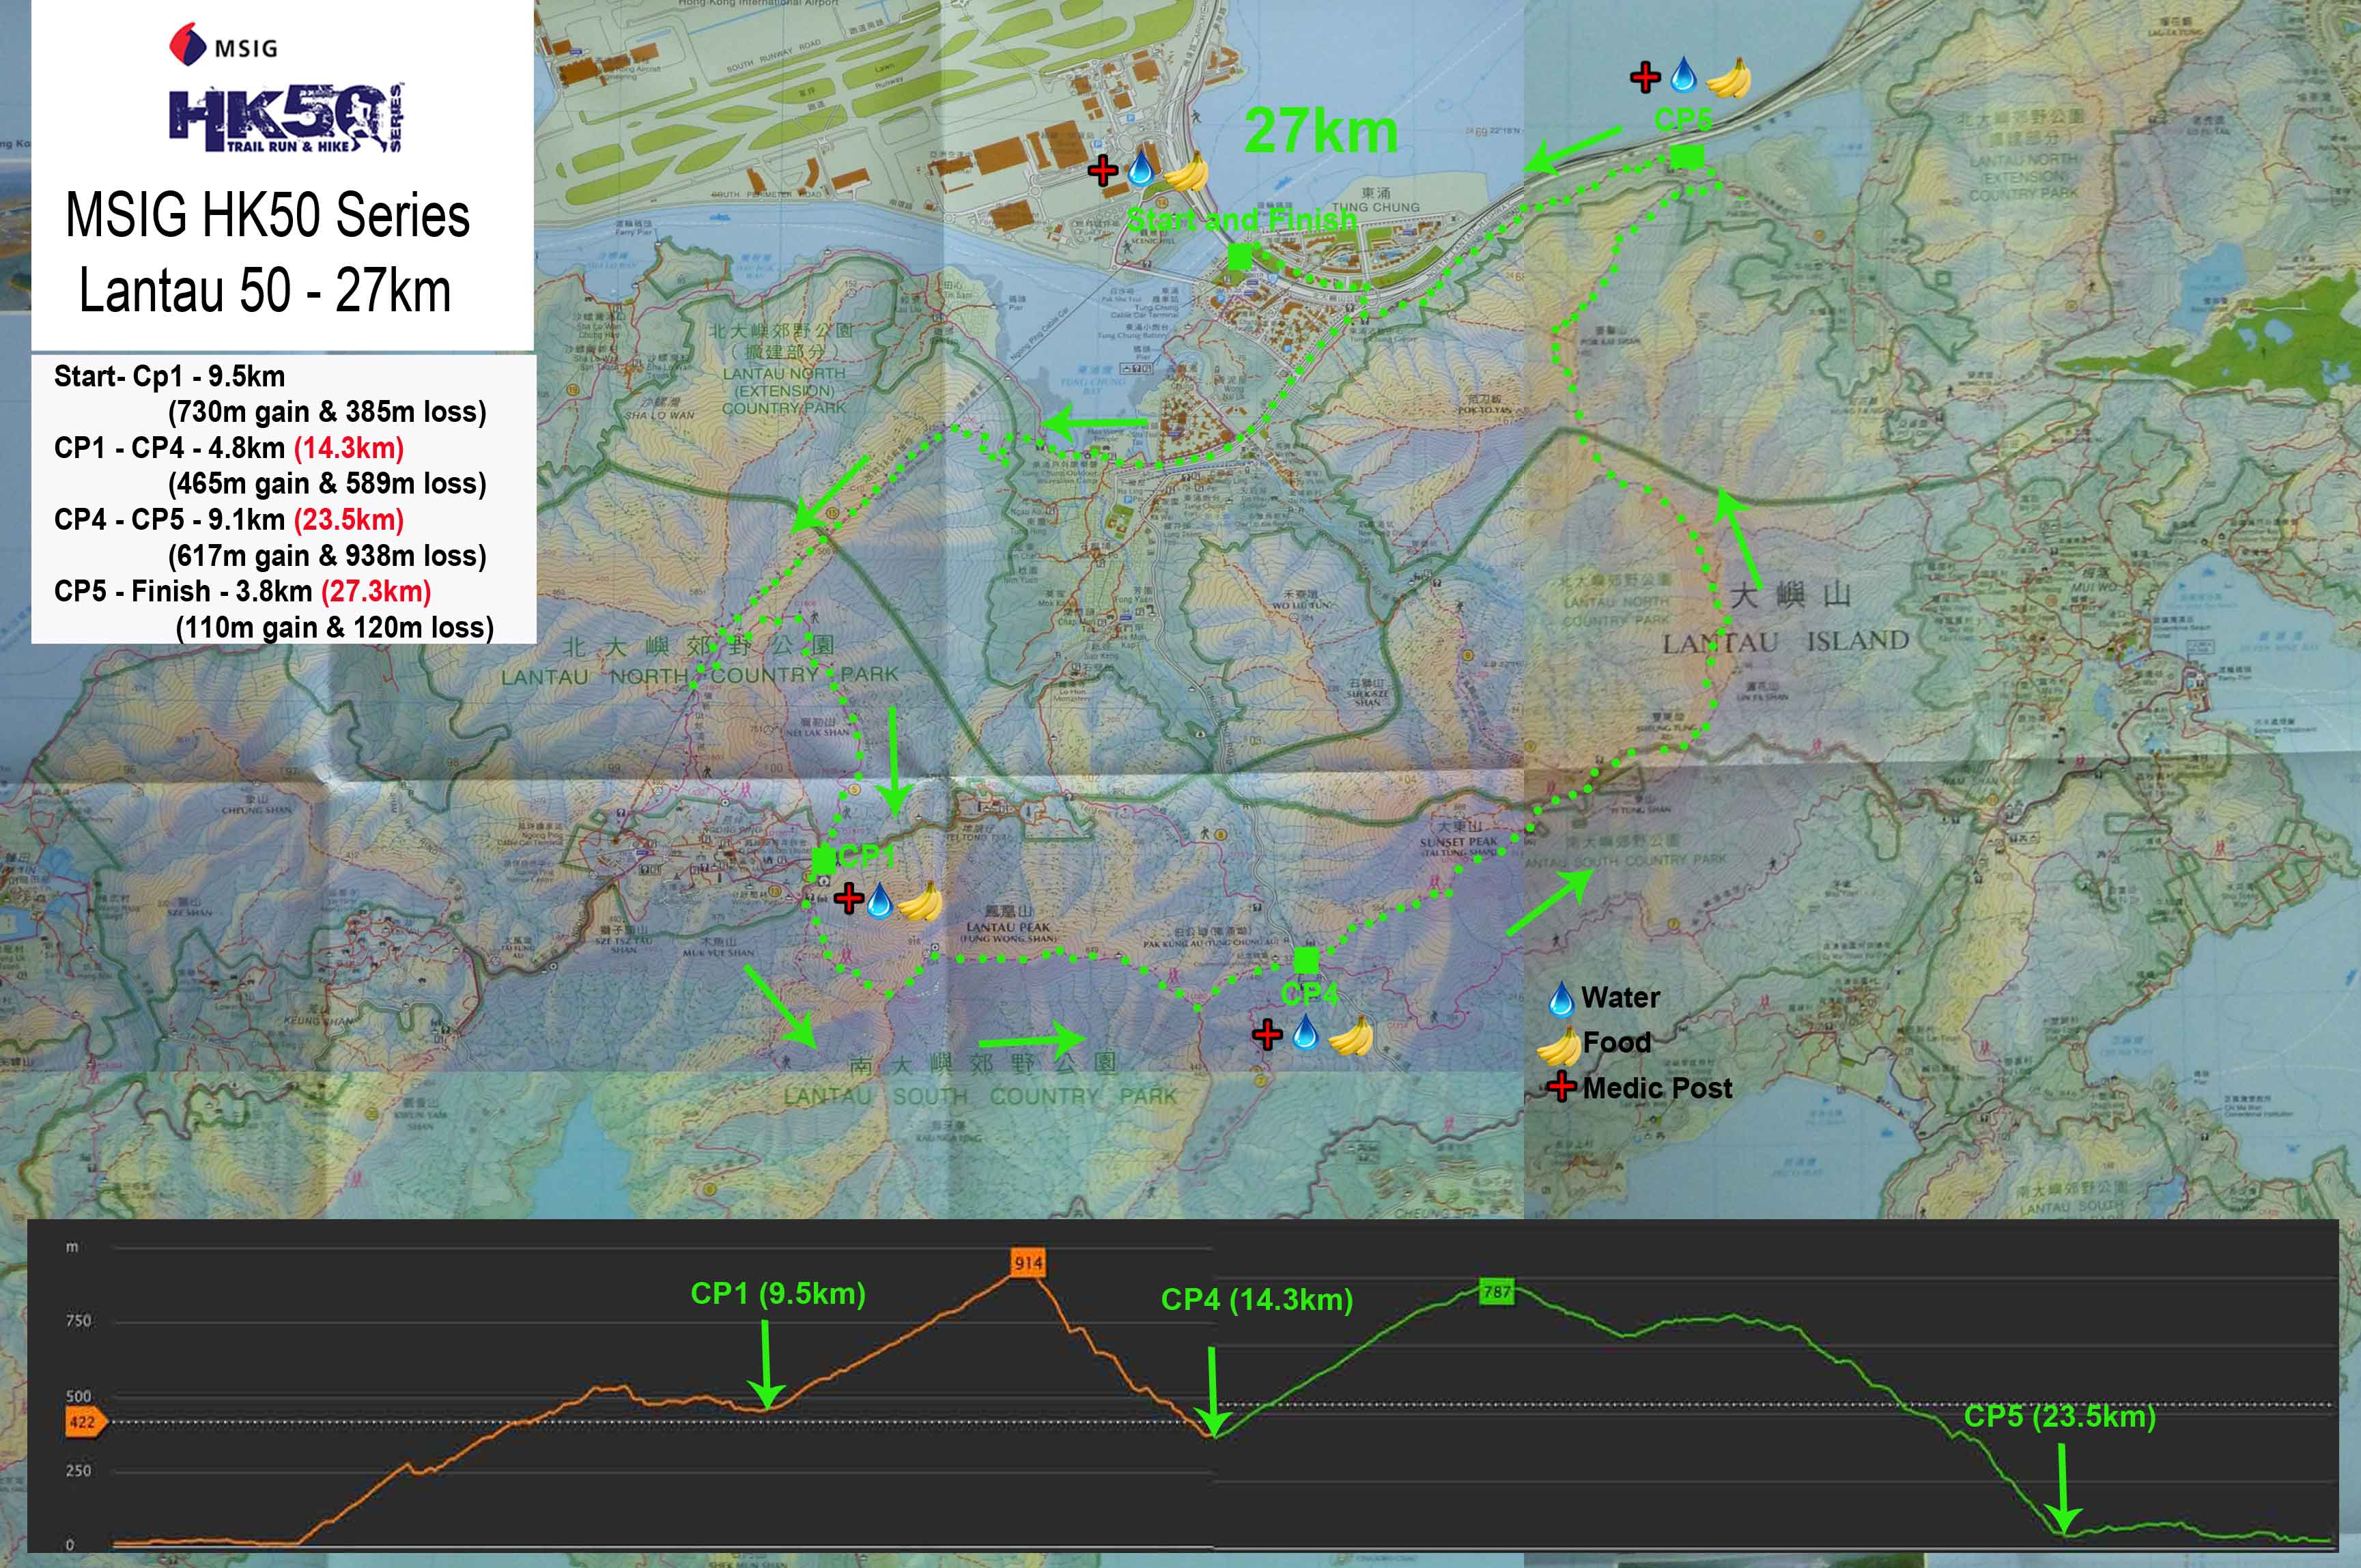Click the red '(27.3km)' cumulative distance

point(376,591)
